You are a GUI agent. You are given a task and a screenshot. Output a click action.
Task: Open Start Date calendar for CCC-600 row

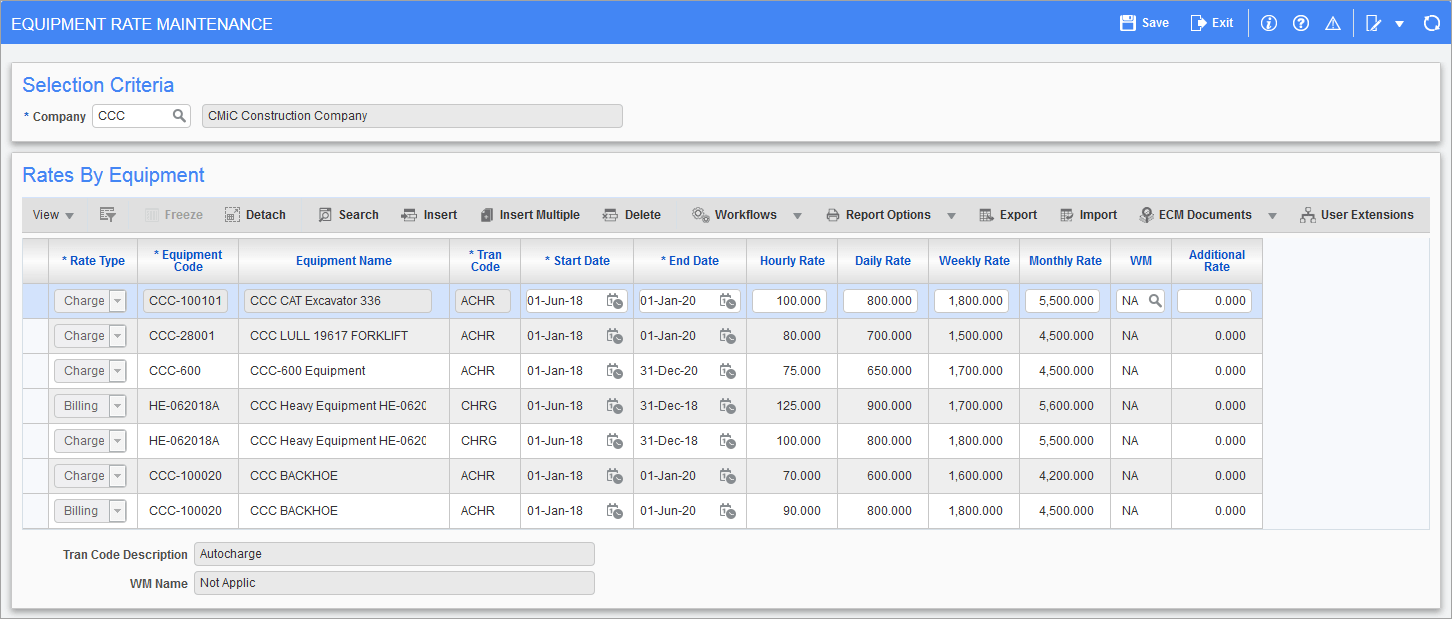615,371
